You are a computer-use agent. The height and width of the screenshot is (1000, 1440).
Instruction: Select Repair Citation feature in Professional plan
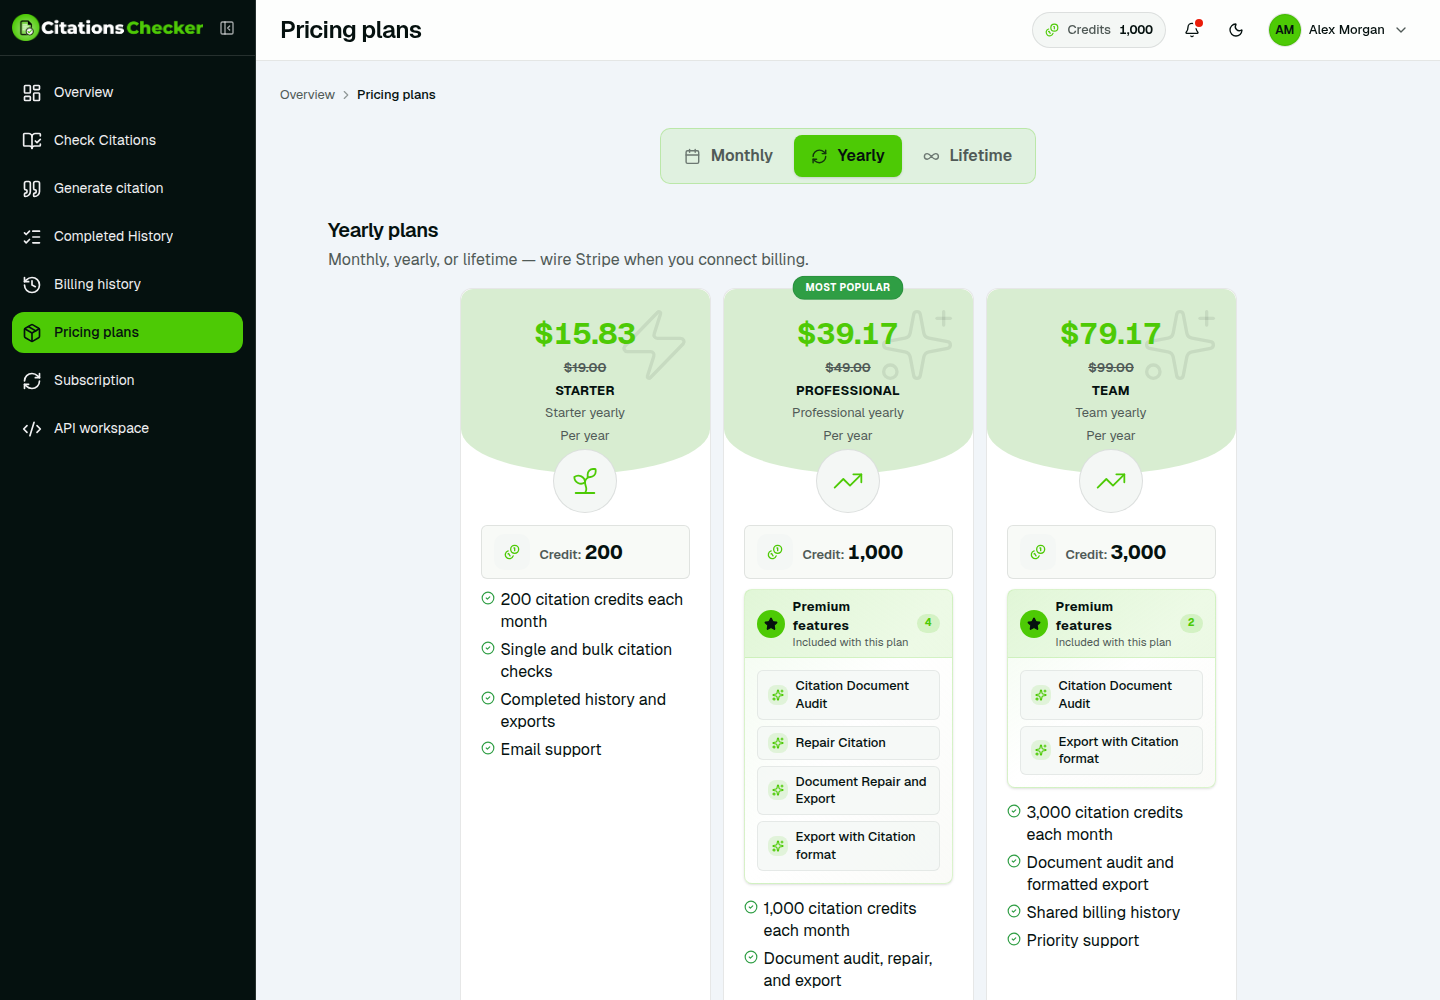pos(848,743)
